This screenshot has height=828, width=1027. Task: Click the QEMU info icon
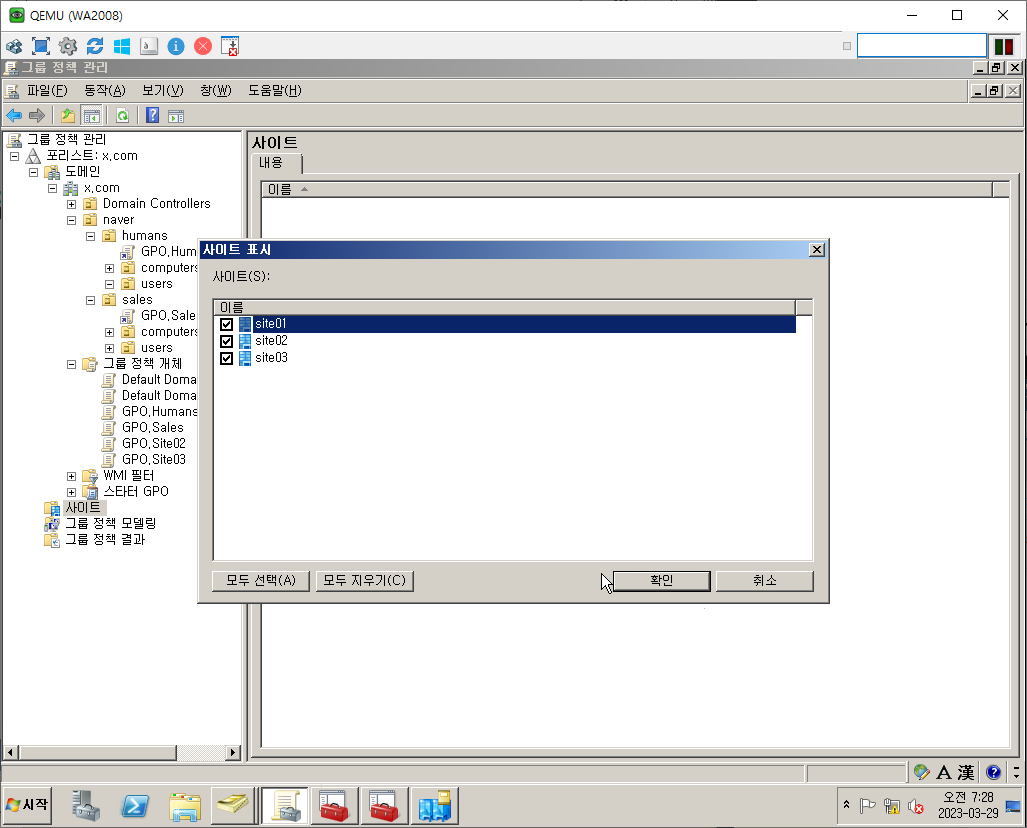click(176, 46)
